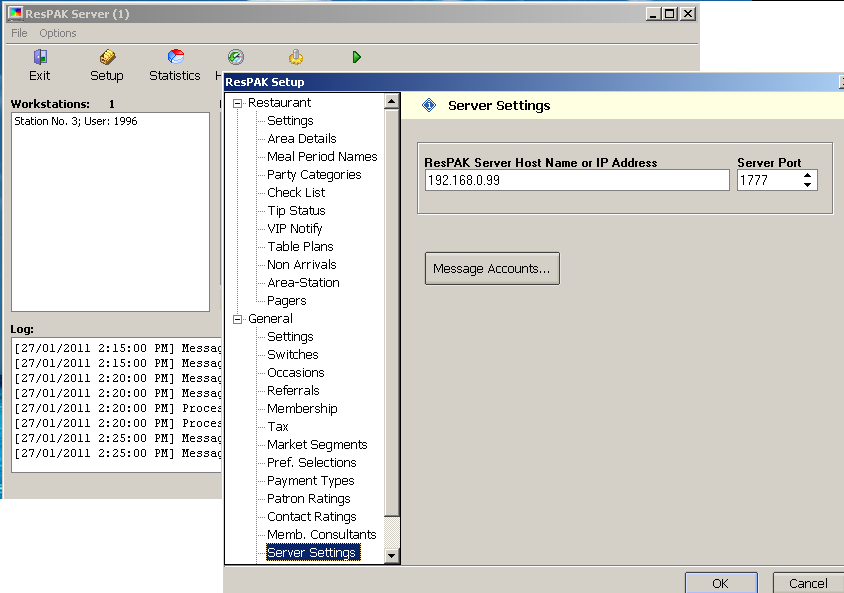Click the tree scrollbar down arrow

[x=392, y=556]
